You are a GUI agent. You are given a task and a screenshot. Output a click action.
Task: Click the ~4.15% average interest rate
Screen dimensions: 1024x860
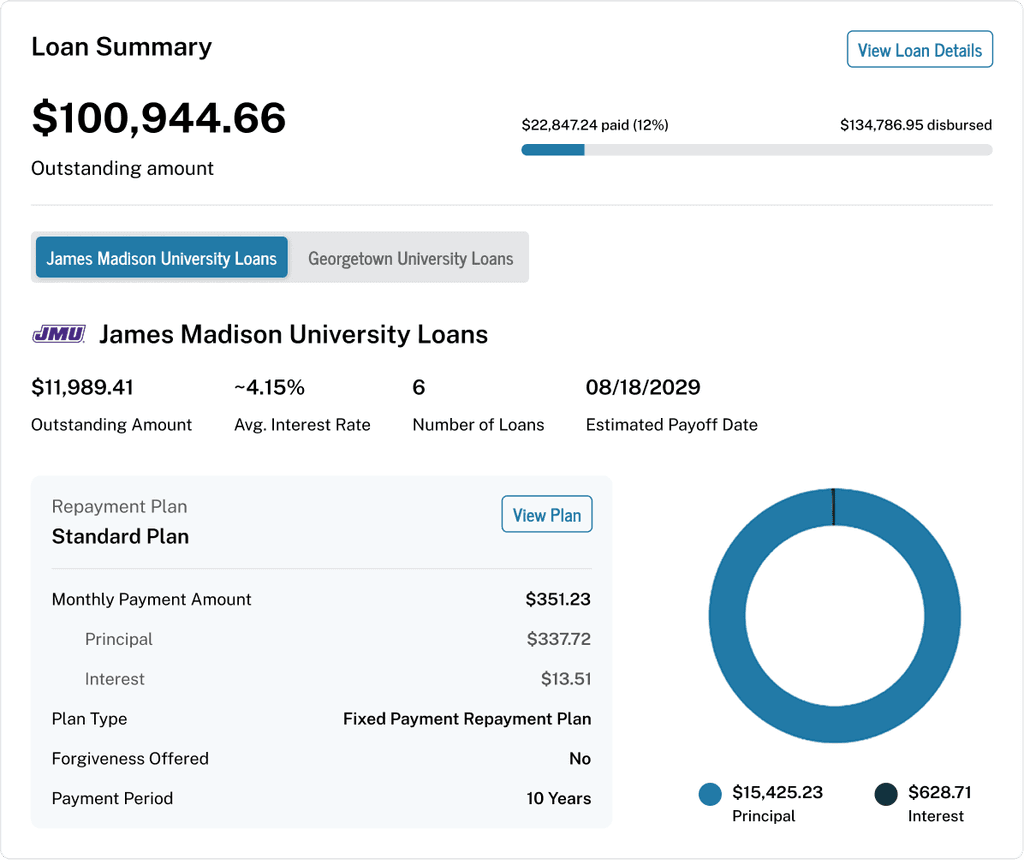269,387
